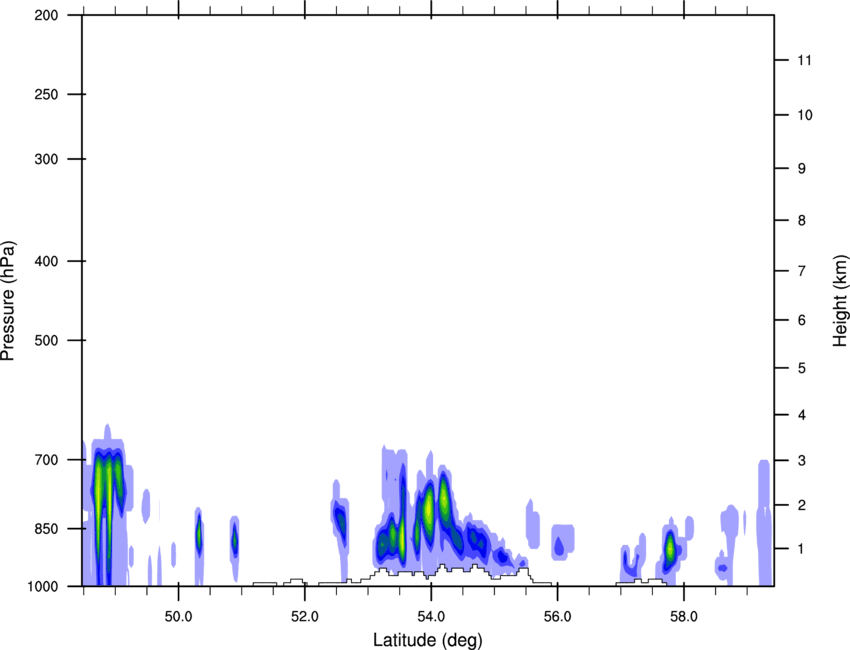Click the 58.0 latitude tick label
The width and height of the screenshot is (850, 650).
pos(684,617)
